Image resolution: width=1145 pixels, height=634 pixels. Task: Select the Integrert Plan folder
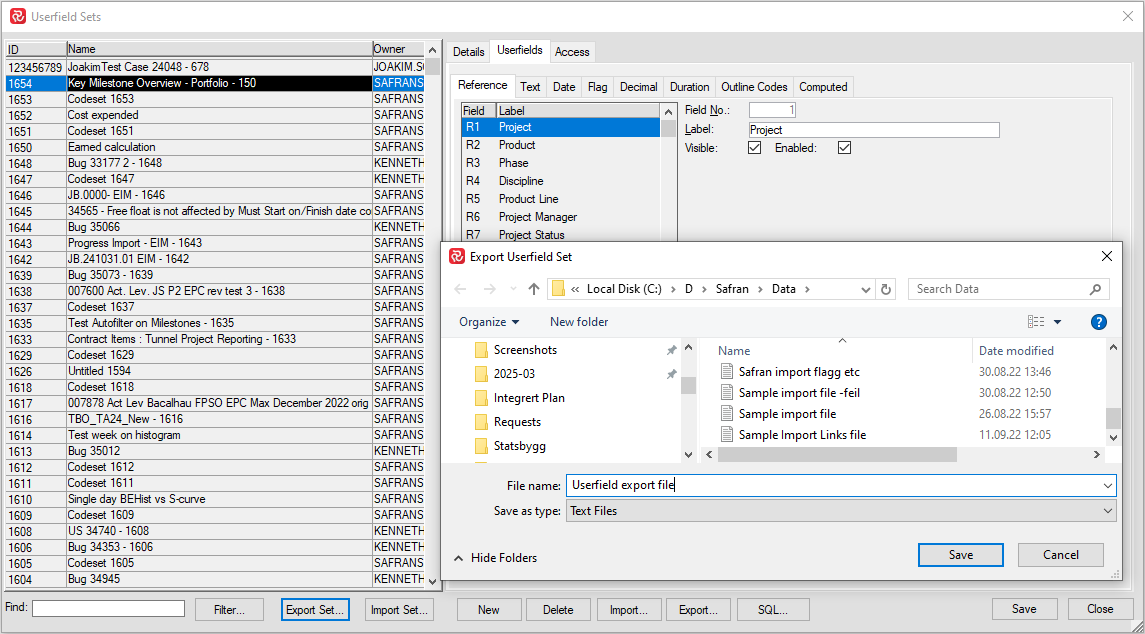click(x=530, y=398)
